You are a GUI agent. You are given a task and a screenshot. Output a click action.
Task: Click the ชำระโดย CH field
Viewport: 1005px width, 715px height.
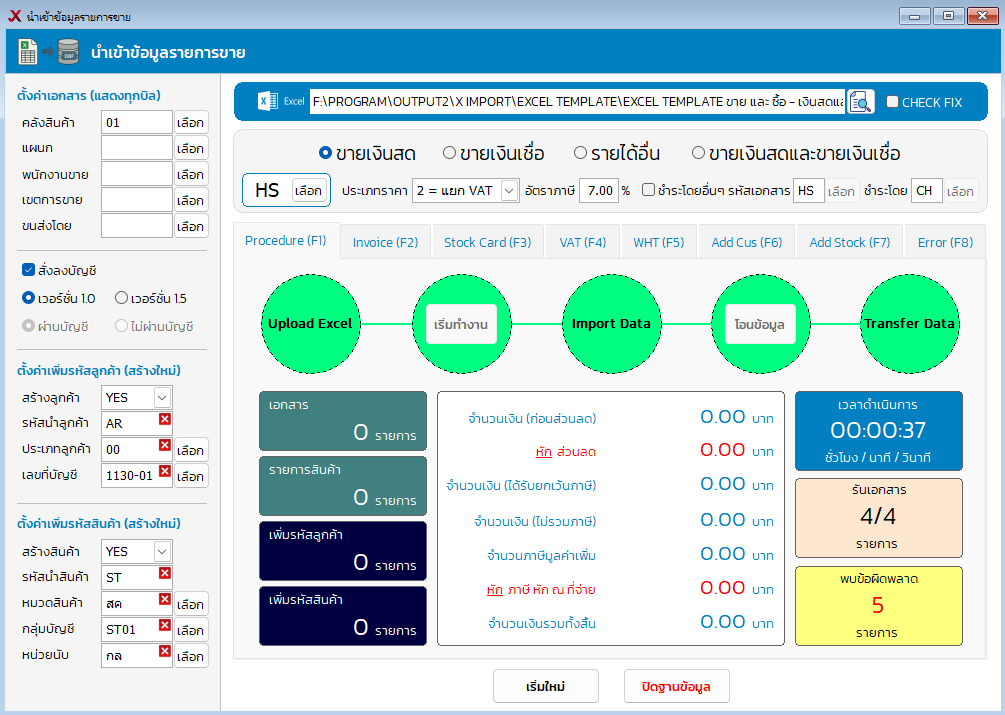[x=926, y=190]
